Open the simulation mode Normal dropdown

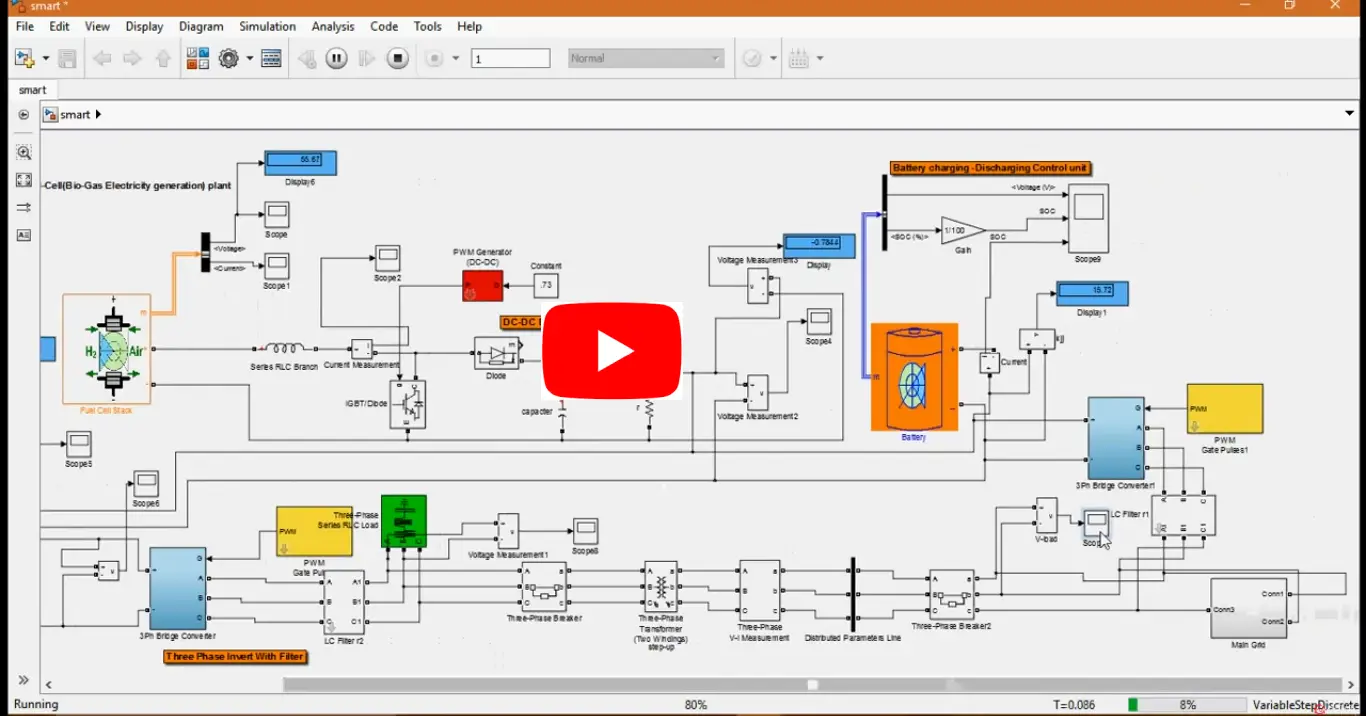646,59
